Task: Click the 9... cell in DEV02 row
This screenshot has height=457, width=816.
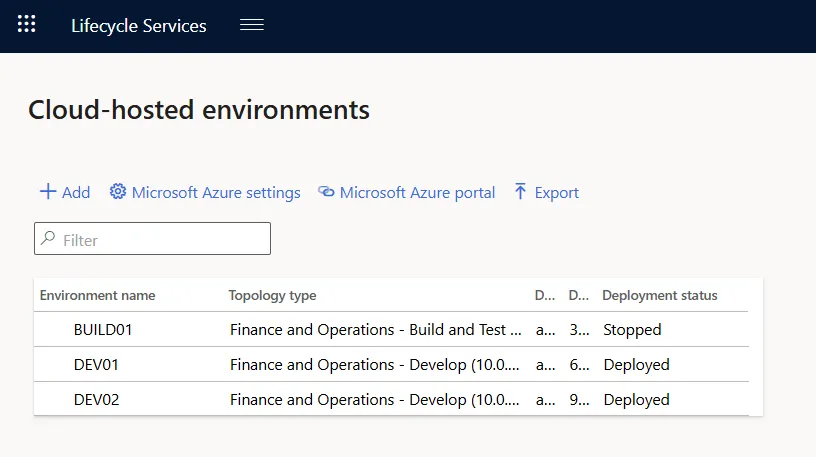Action: [579, 399]
